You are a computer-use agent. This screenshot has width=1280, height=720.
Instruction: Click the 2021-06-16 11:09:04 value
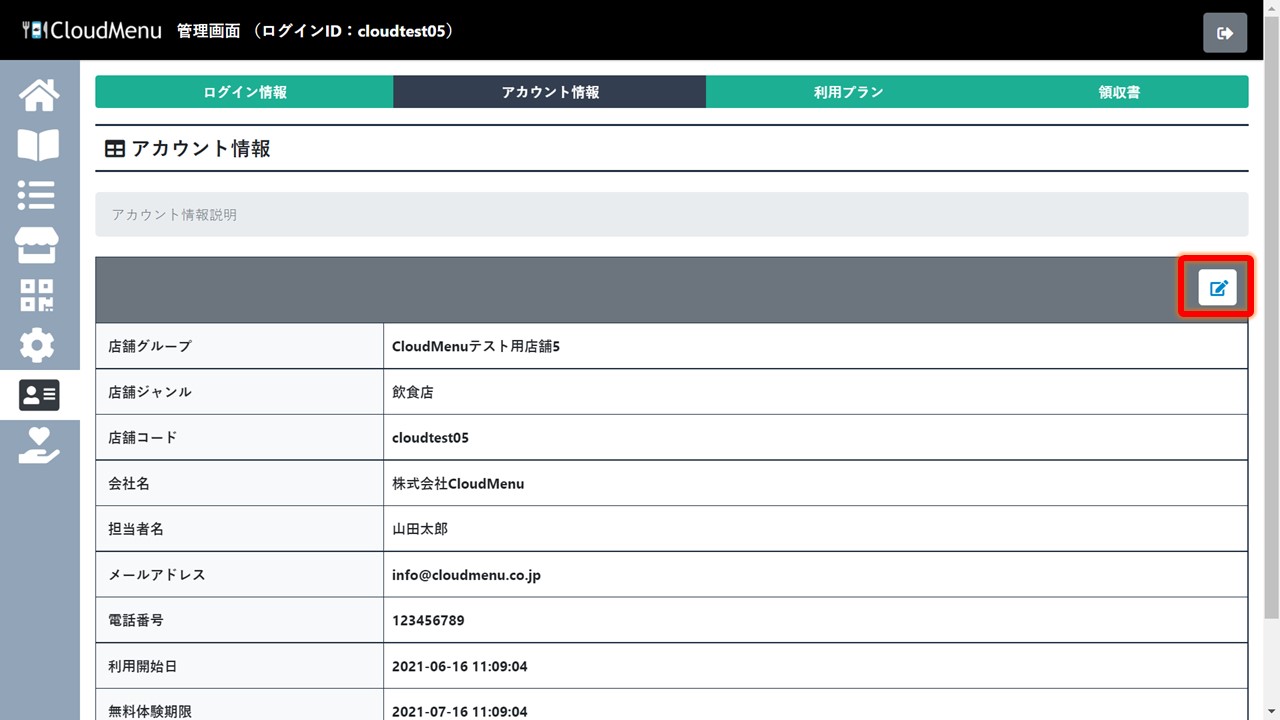pyautogui.click(x=460, y=666)
